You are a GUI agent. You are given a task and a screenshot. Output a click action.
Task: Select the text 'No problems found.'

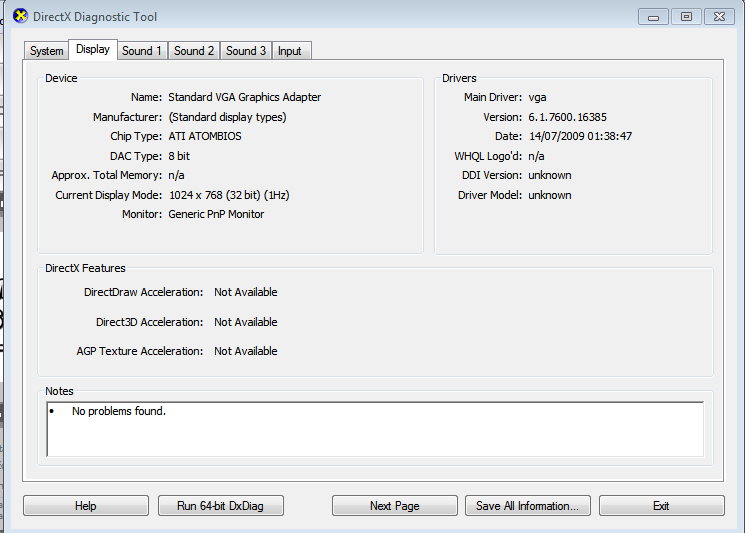click(x=119, y=411)
